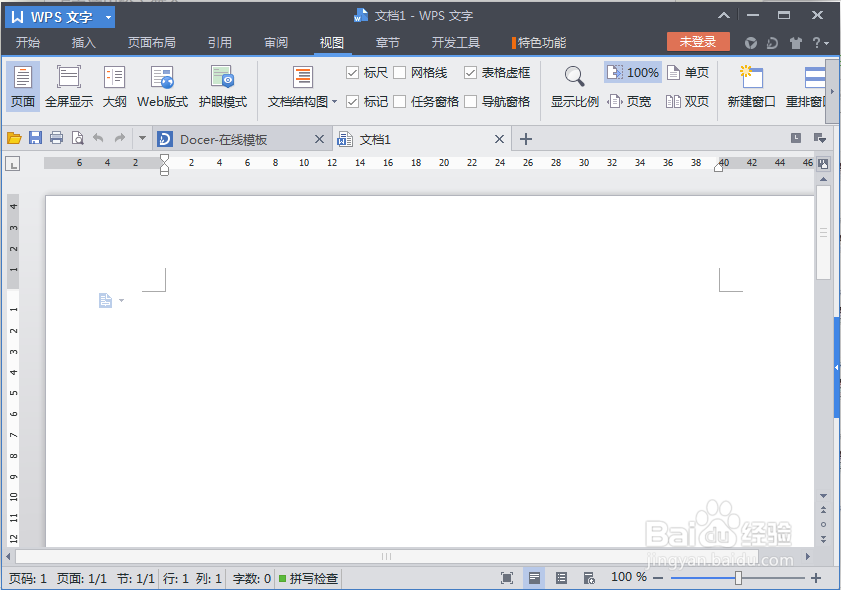
Task: Open the WPS 文字 application menu dropdown
Action: (x=108, y=17)
